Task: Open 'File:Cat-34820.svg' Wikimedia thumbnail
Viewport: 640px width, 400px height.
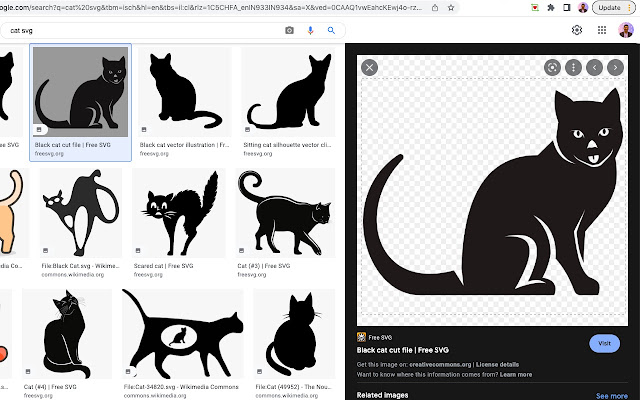Action: point(182,334)
